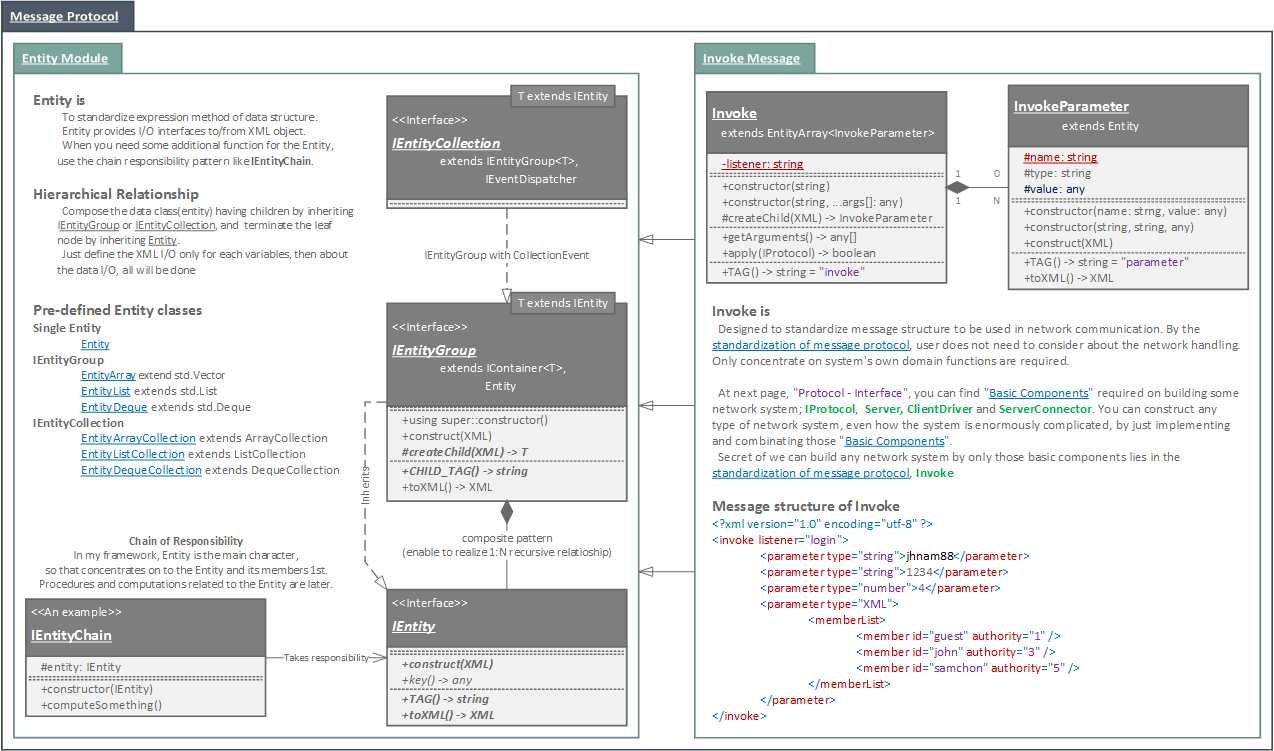Click the IEntityChain example class title
Viewport: 1274px width, 751px height.
coord(71,635)
